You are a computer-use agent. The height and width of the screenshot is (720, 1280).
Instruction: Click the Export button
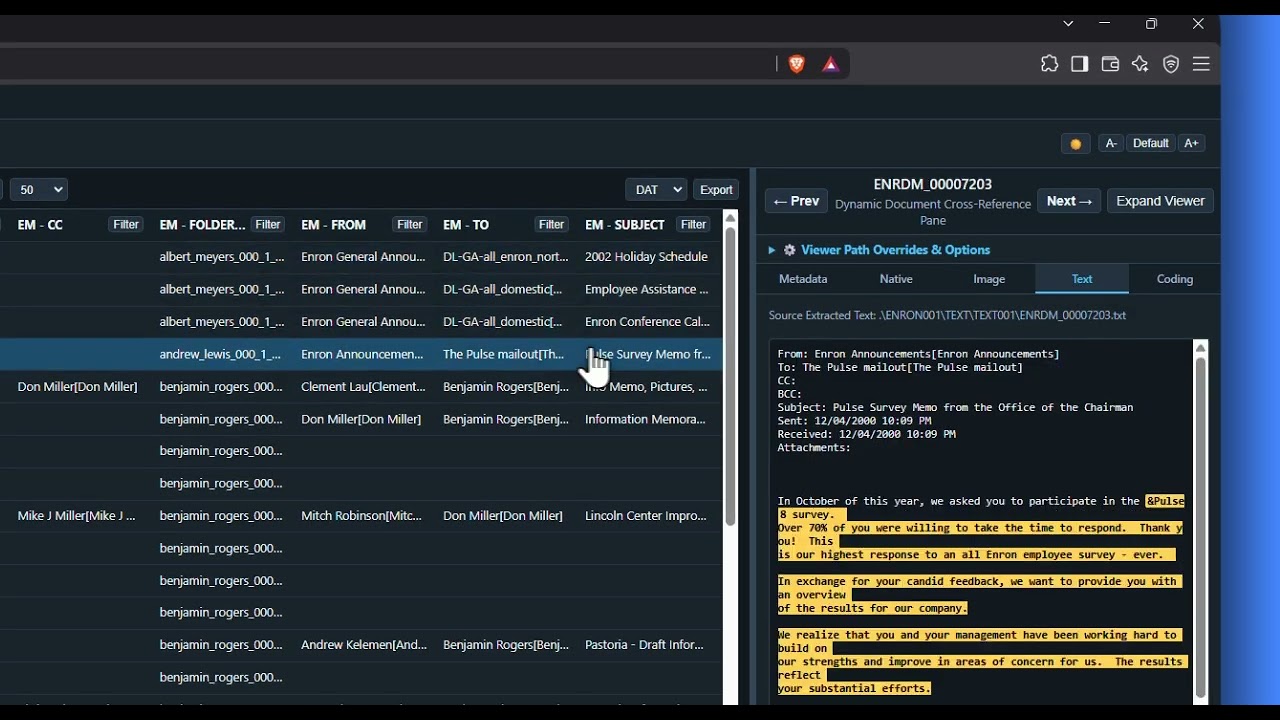click(x=716, y=189)
